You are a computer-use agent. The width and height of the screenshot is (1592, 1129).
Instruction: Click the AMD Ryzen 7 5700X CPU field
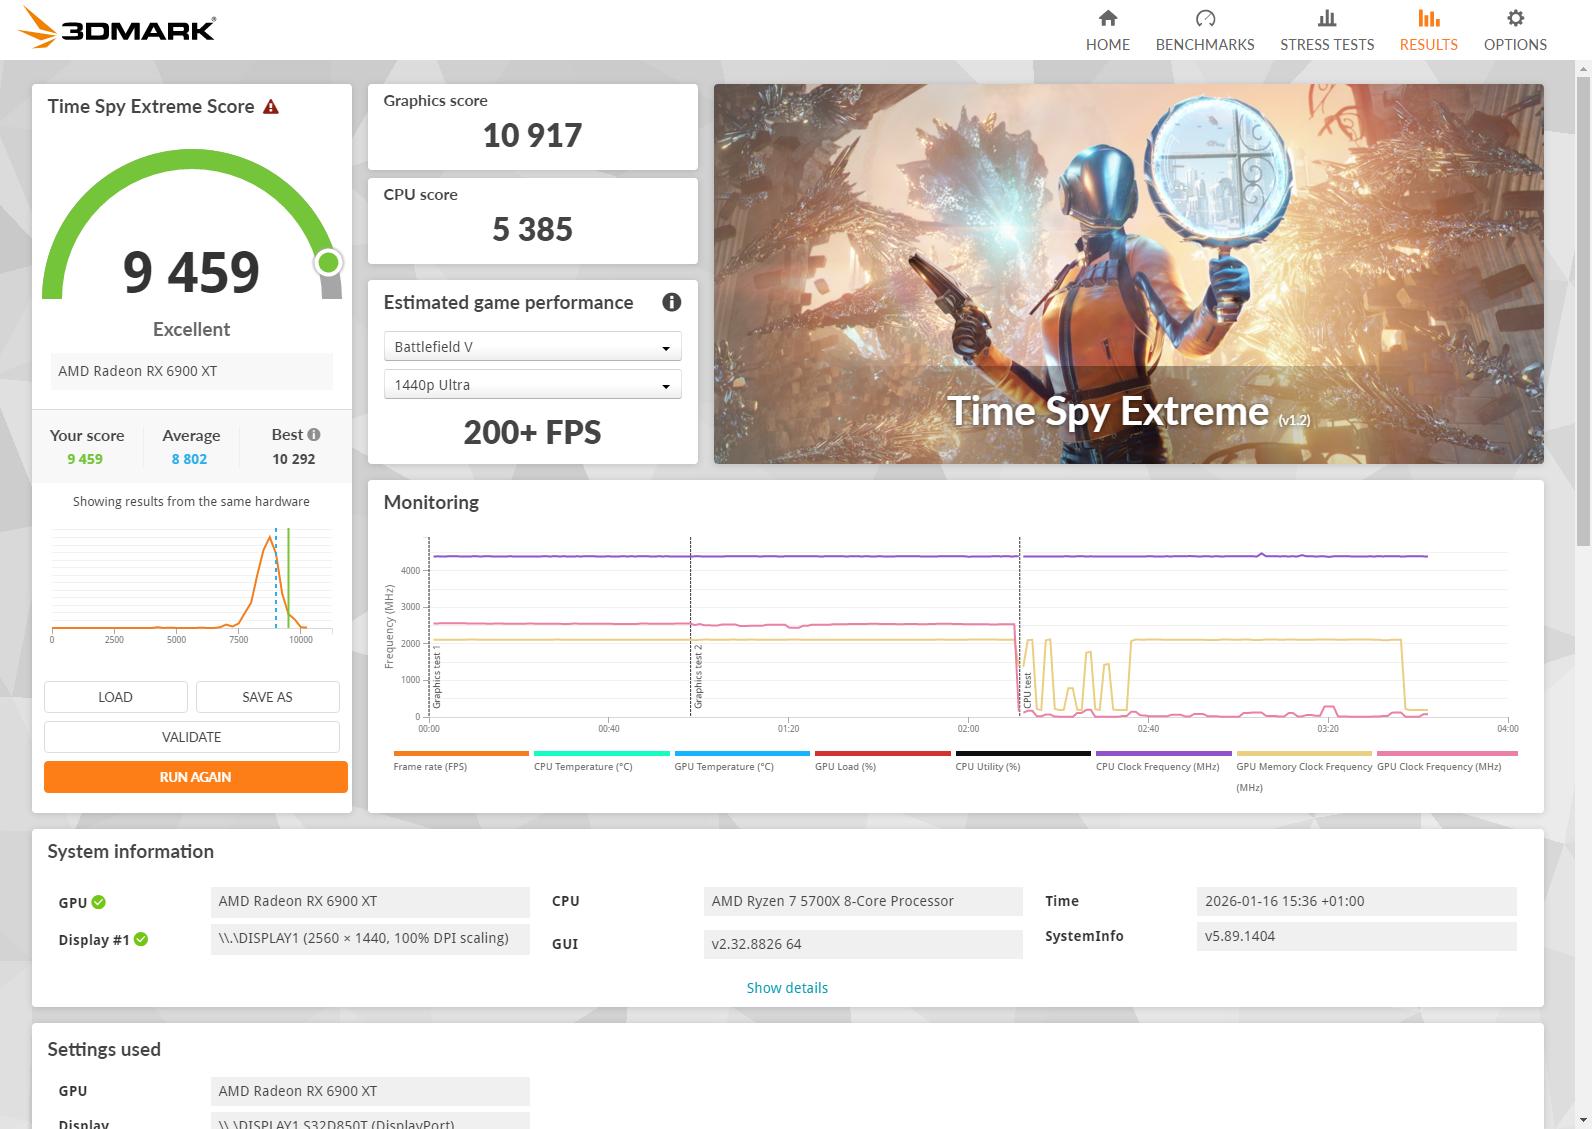[863, 901]
